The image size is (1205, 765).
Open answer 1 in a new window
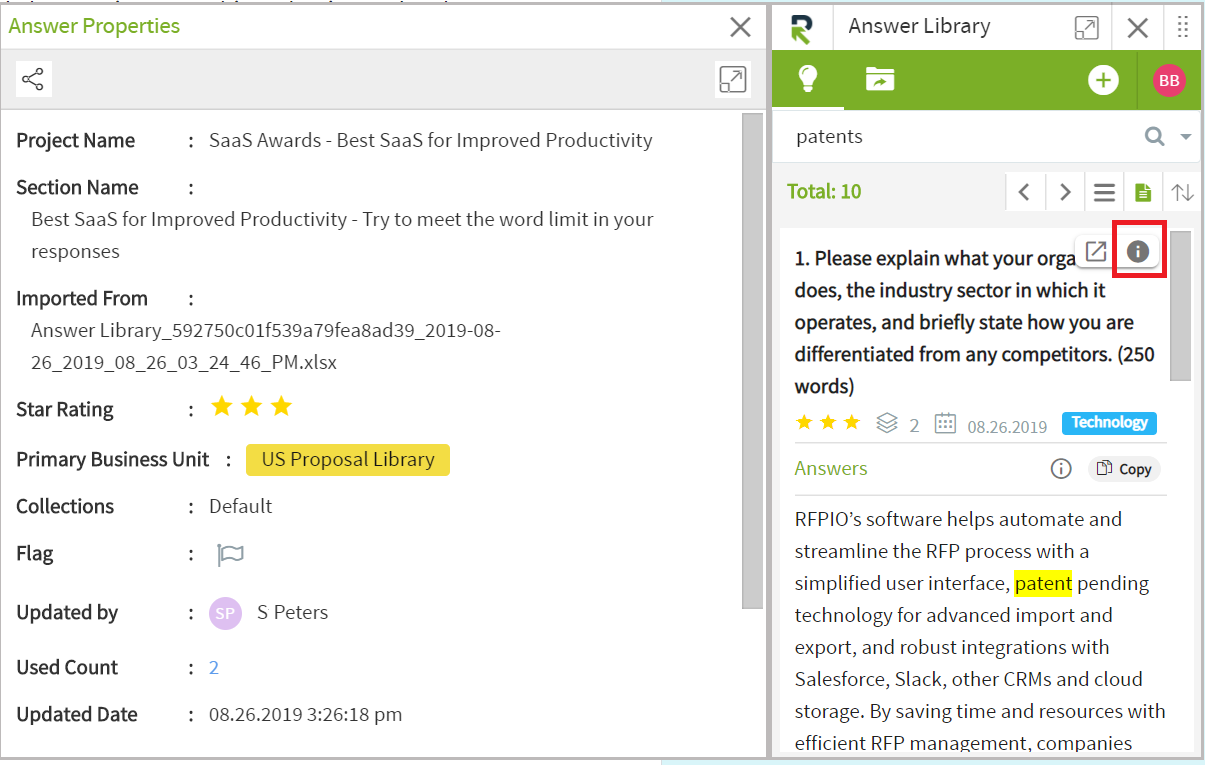pyautogui.click(x=1096, y=251)
